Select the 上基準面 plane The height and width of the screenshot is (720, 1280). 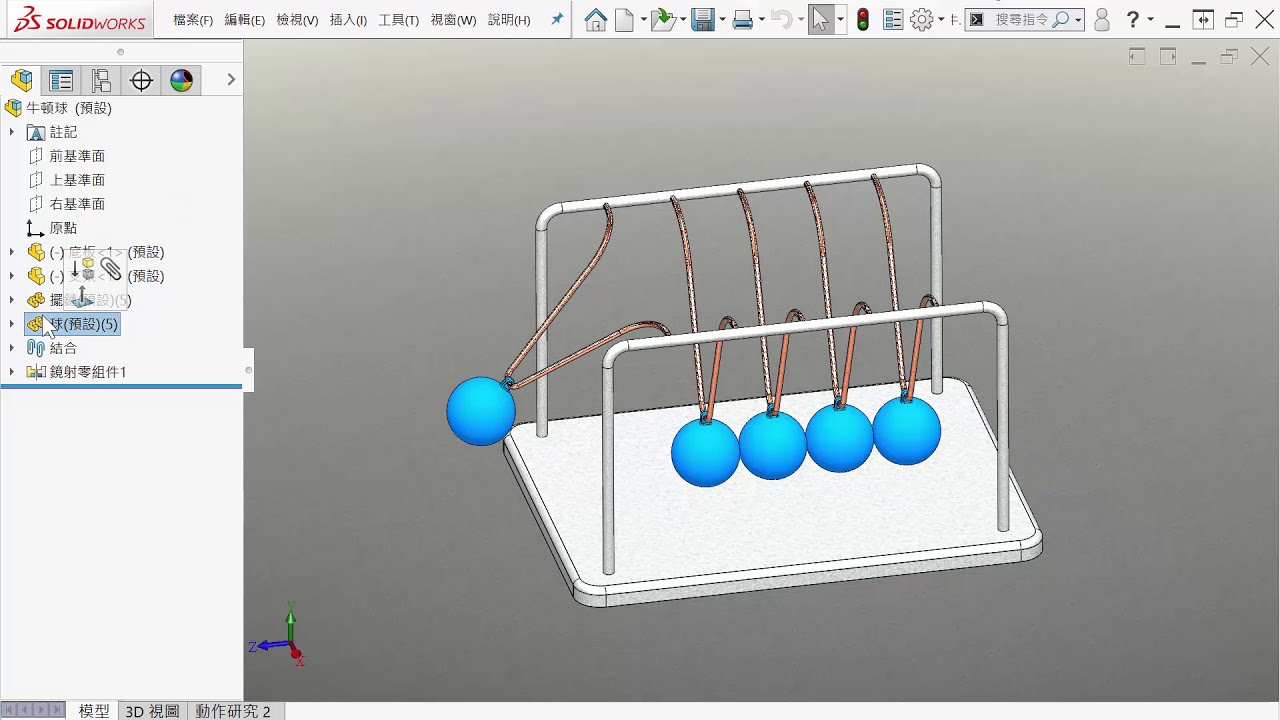[77, 180]
